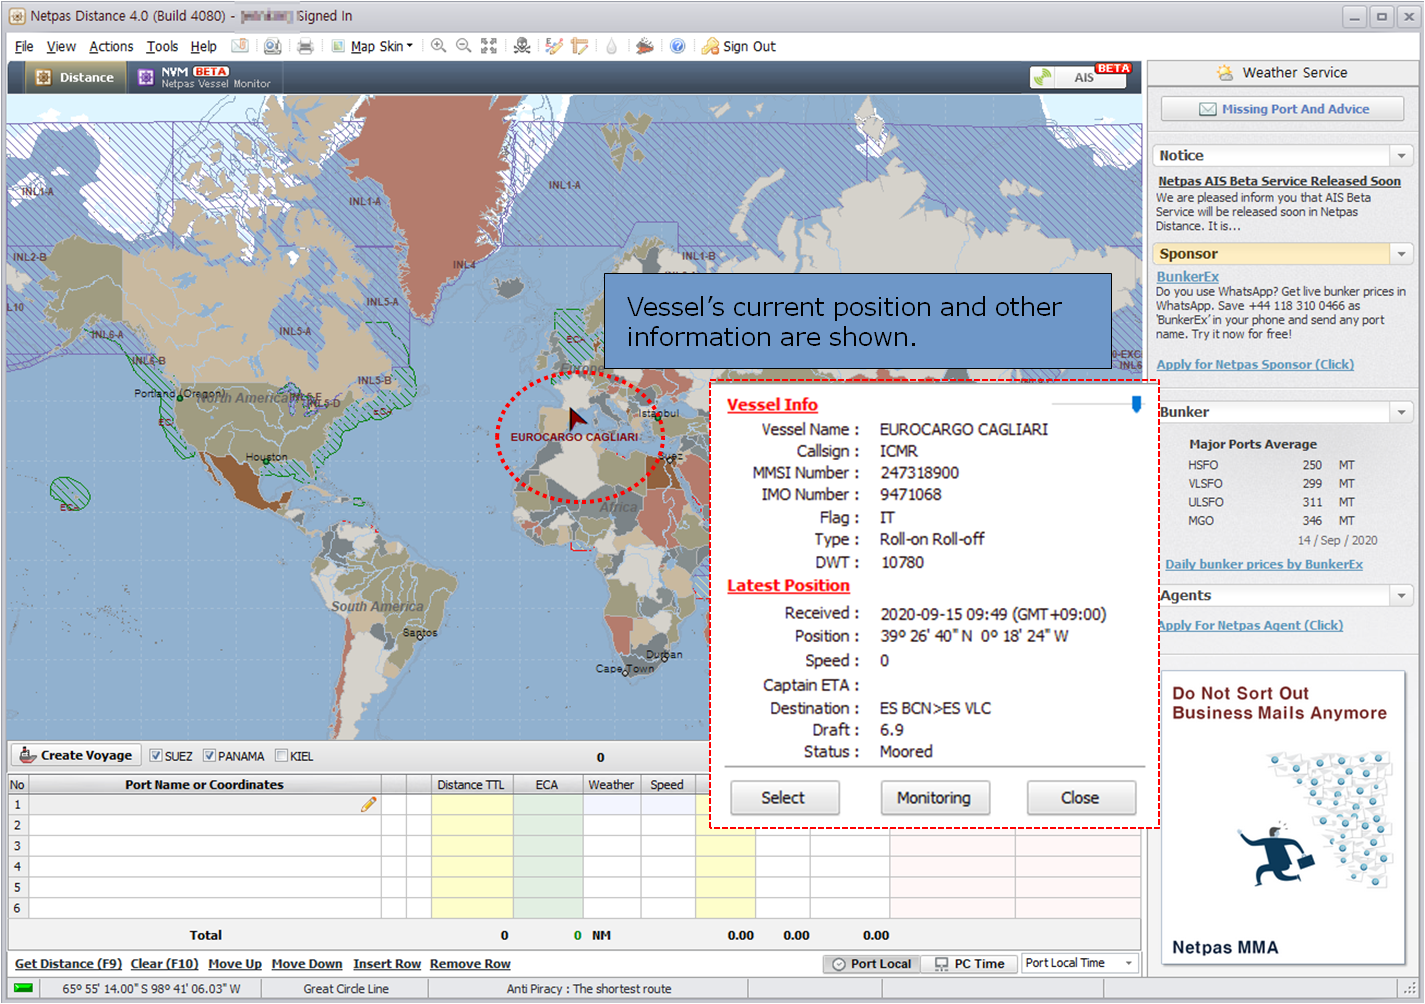1425x1004 pixels.
Task: Open the Help menu
Action: pos(204,46)
